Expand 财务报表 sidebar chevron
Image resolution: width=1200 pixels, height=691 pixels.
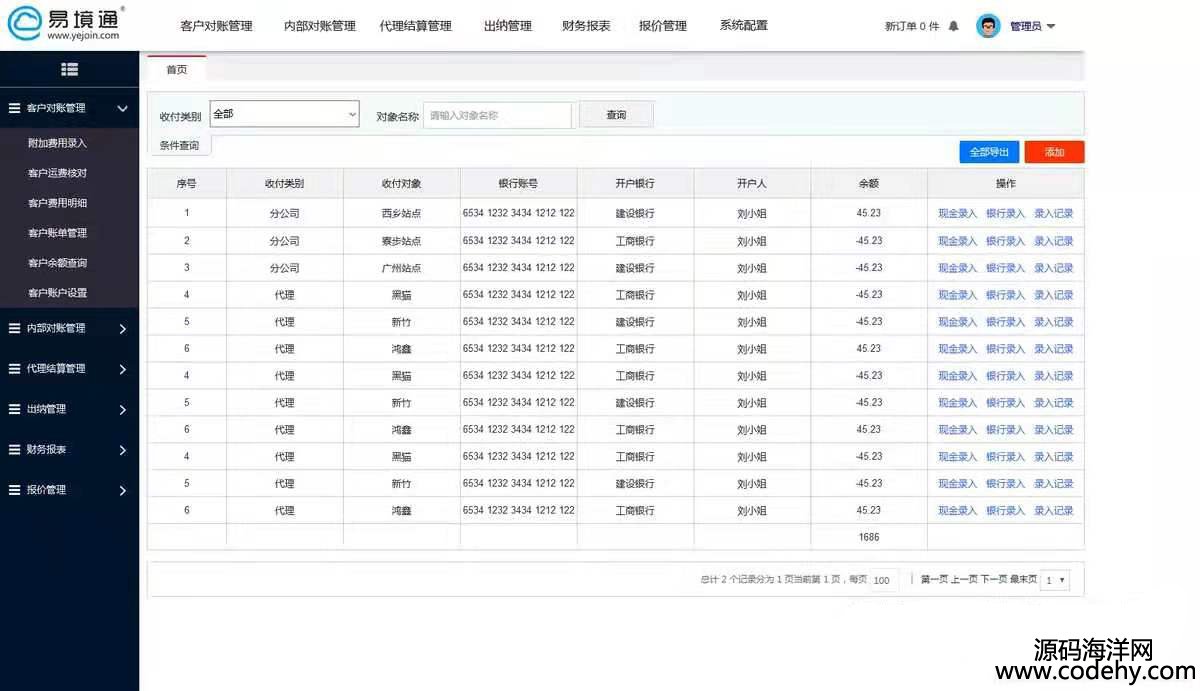(x=122, y=450)
